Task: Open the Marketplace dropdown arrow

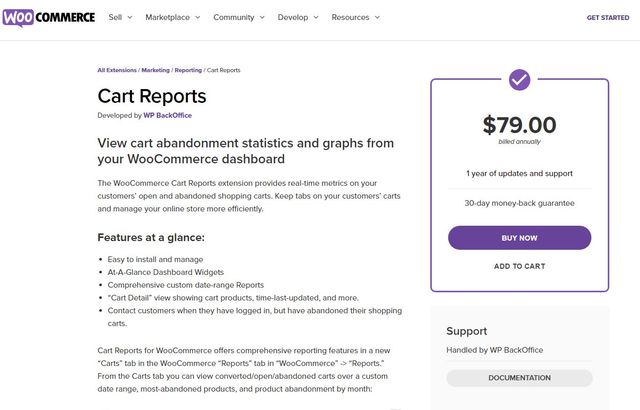Action: 198,18
